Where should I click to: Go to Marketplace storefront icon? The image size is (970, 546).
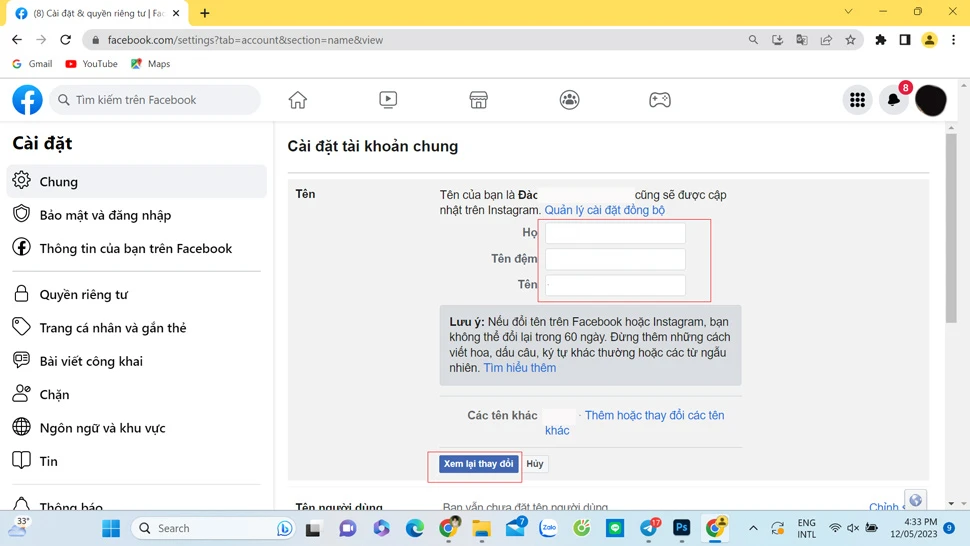[x=479, y=100]
